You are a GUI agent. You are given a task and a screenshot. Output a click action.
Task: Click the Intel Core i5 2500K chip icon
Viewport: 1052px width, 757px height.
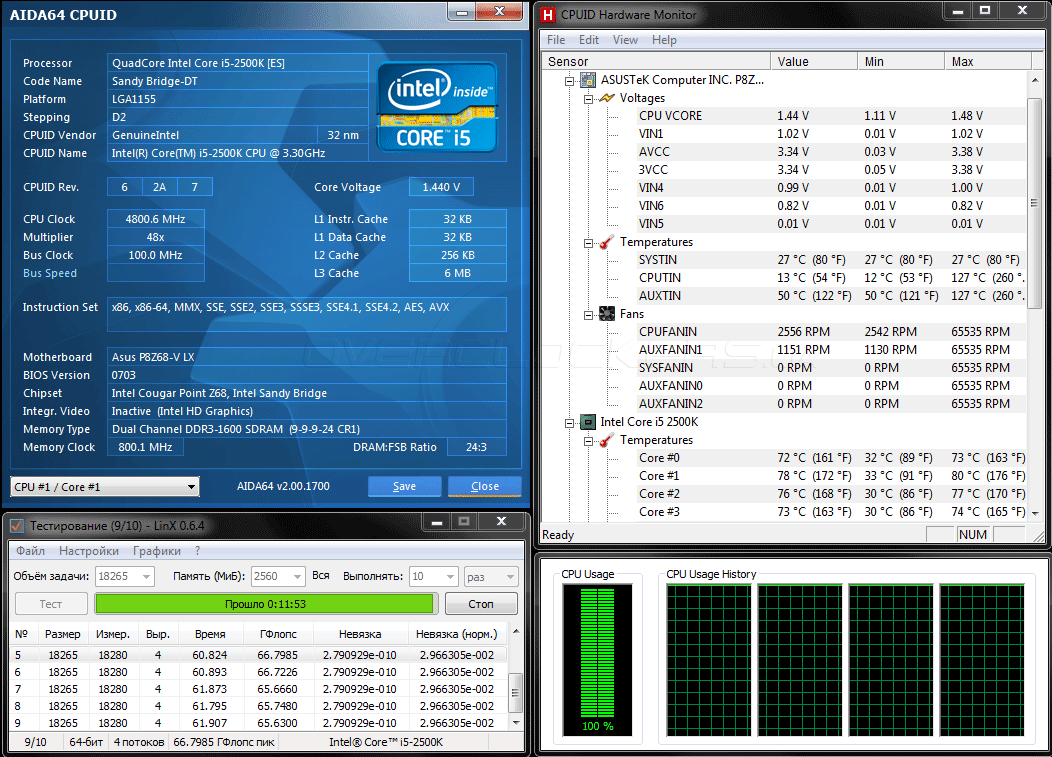588,421
